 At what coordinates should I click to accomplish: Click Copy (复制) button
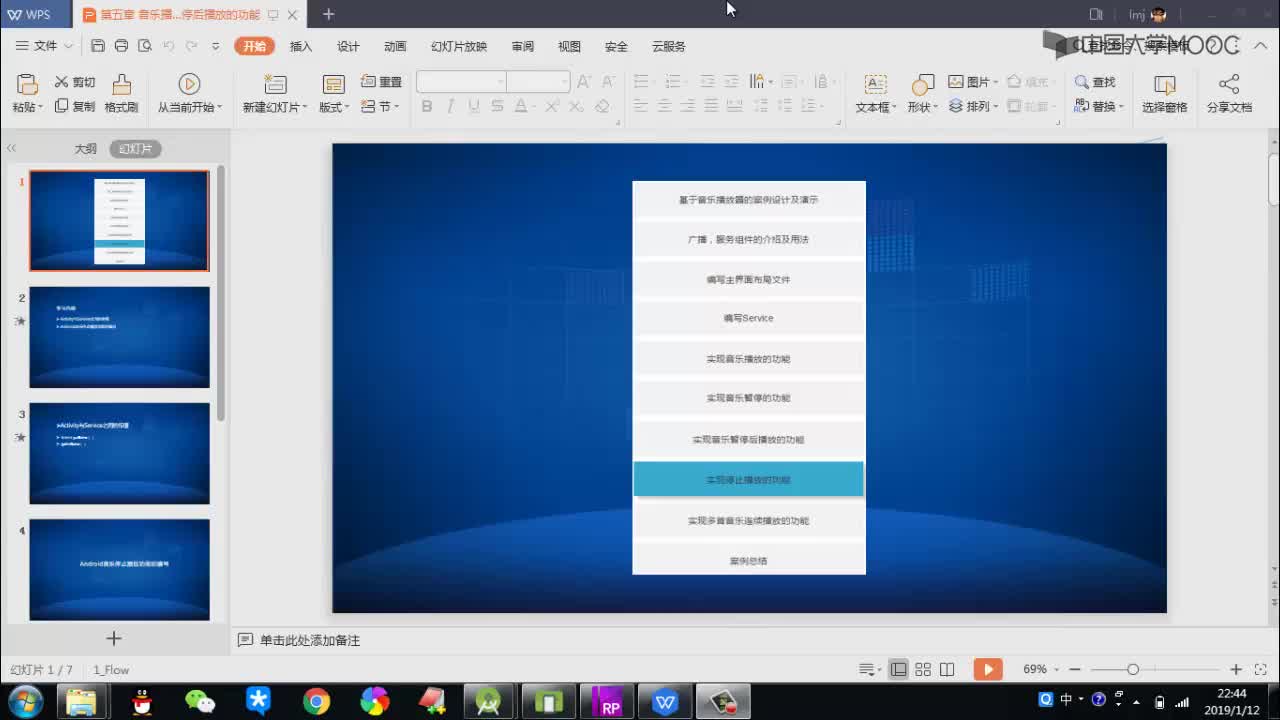[75, 106]
